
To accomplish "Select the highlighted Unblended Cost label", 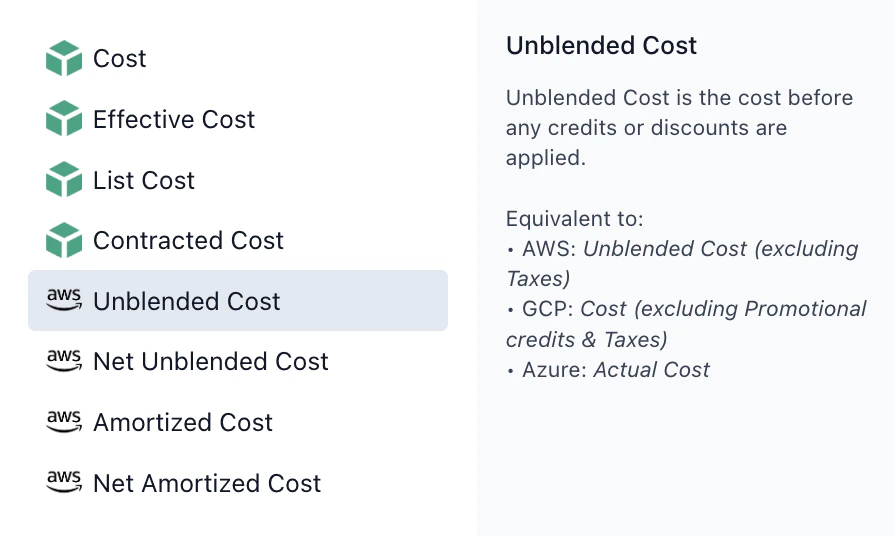I will 187,302.
